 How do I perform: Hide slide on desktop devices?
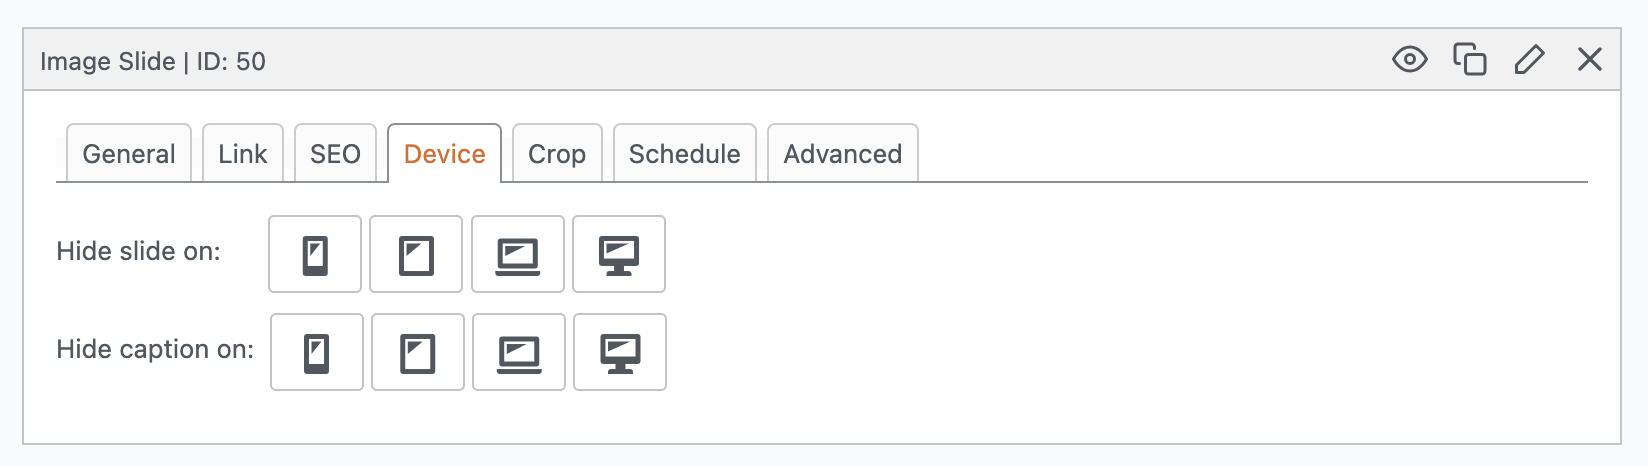tap(619, 255)
